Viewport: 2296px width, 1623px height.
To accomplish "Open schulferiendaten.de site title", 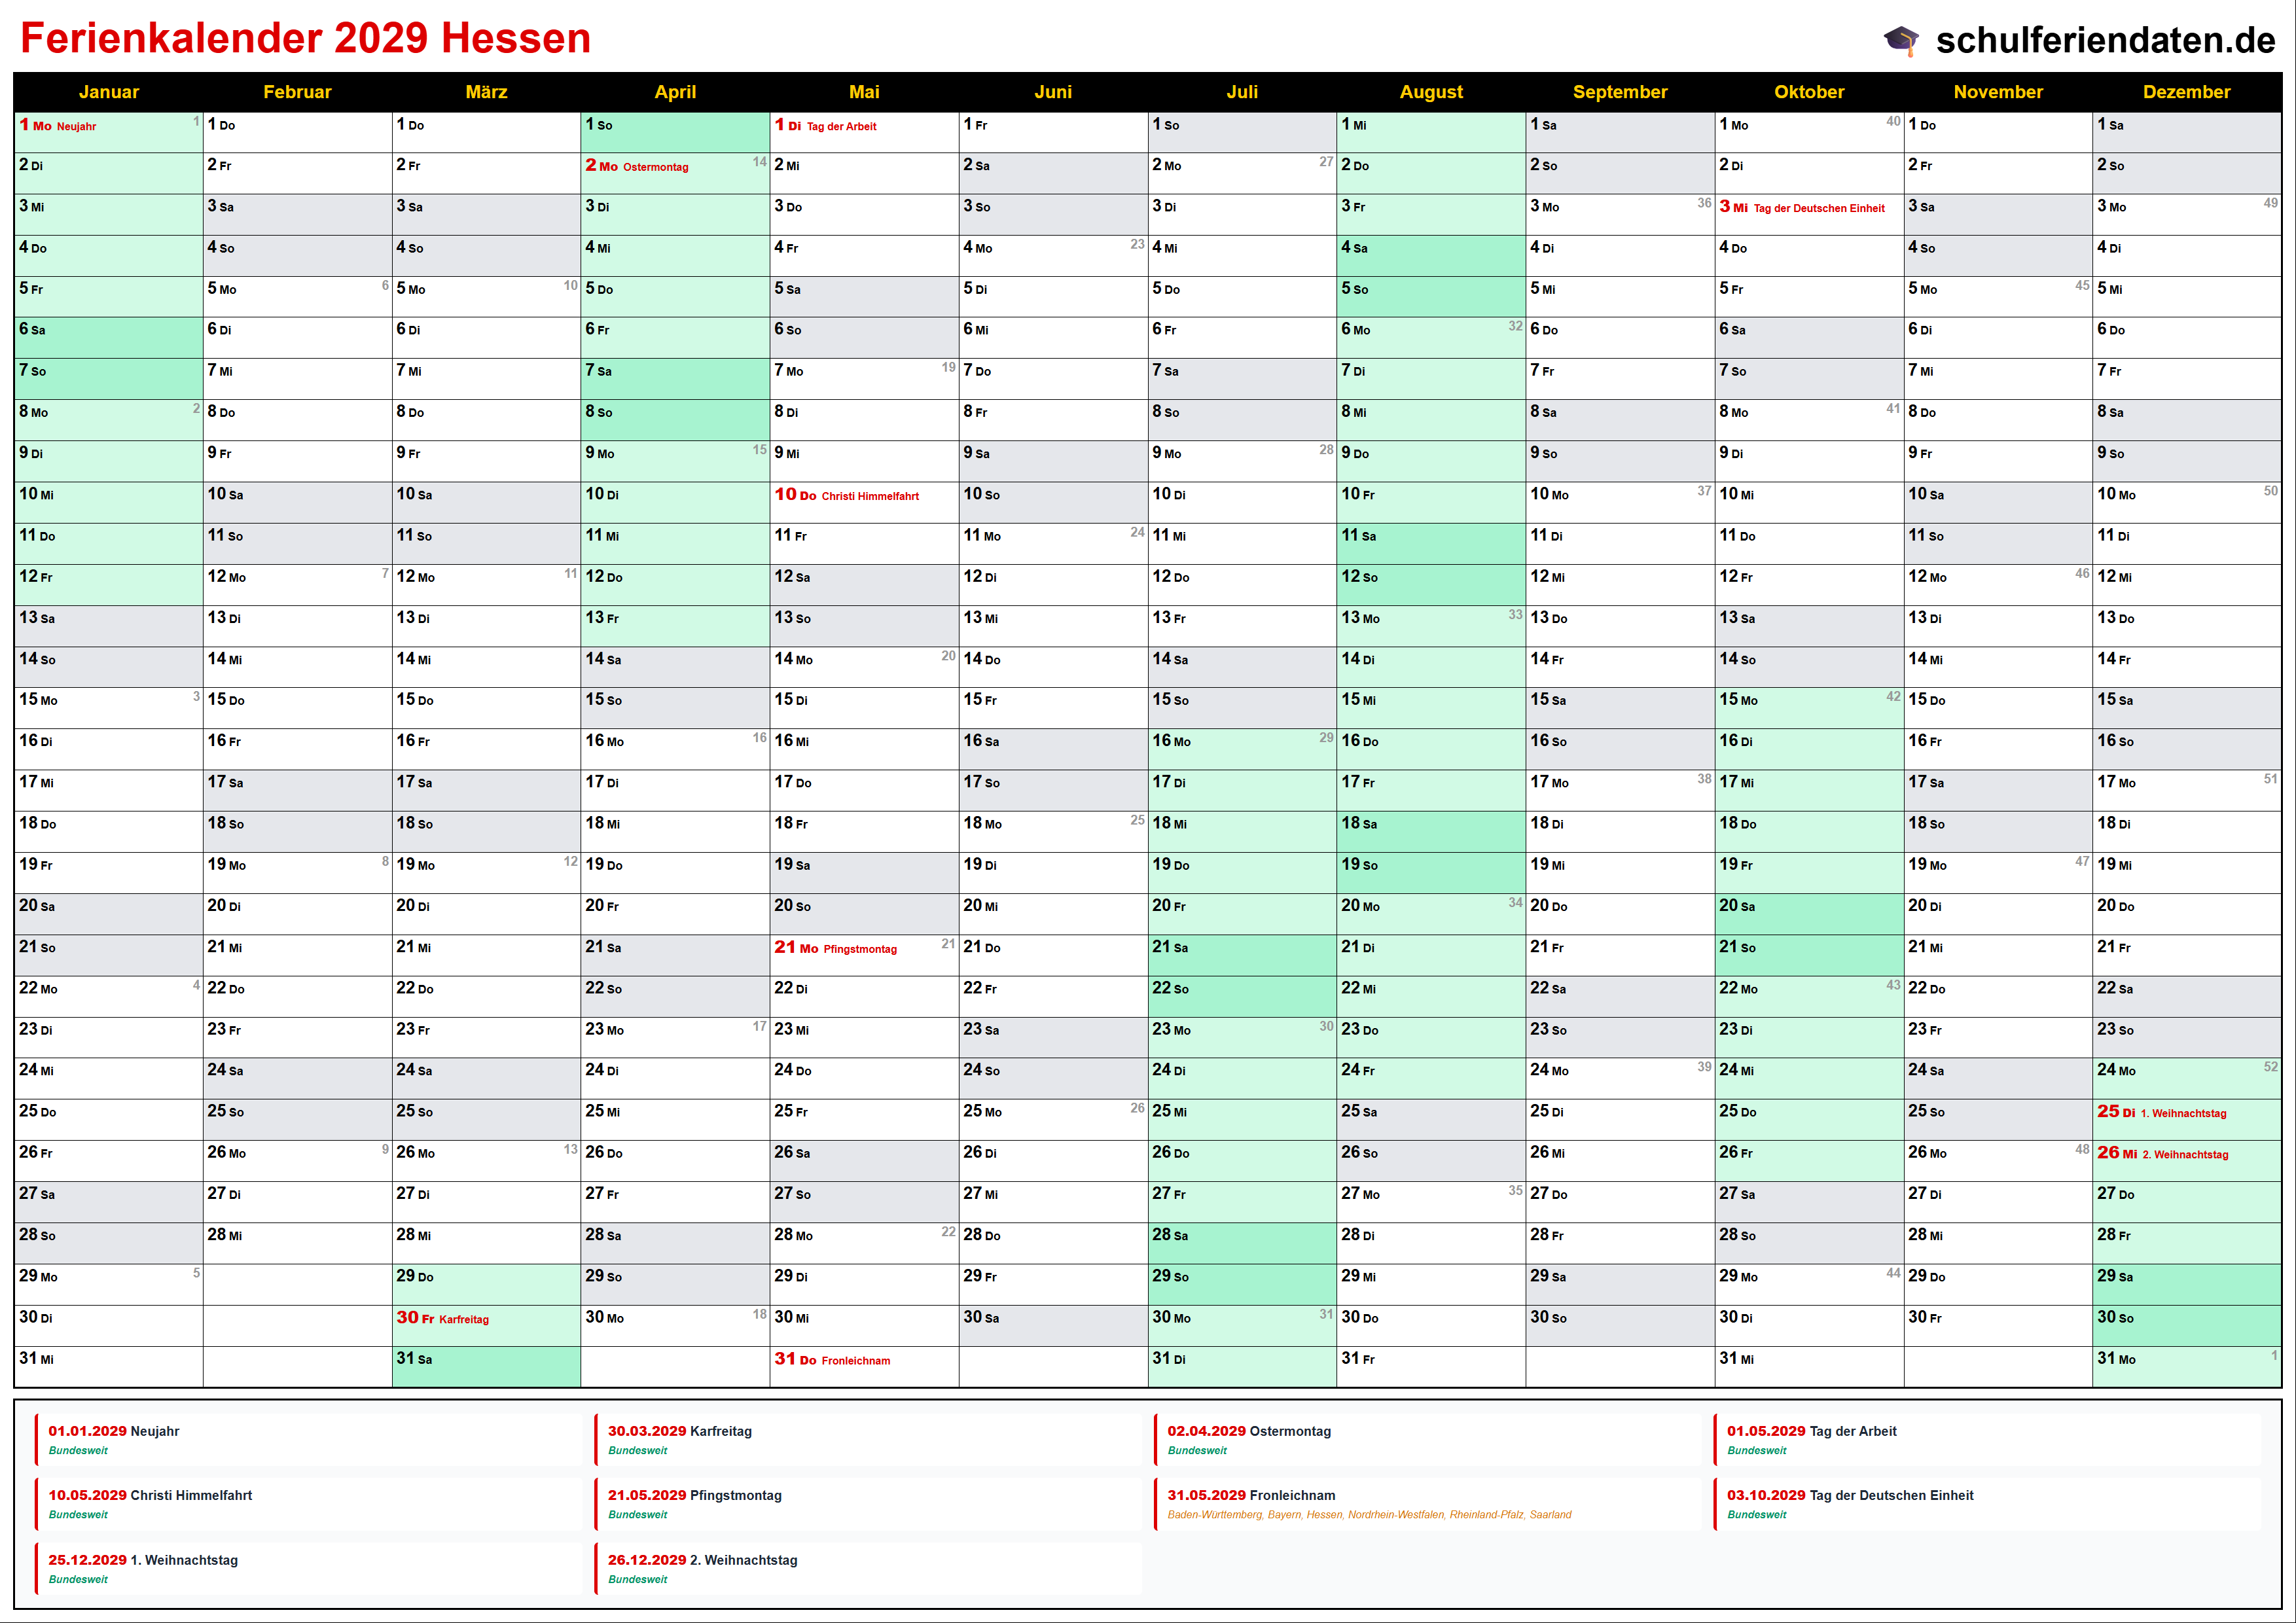I will [x=2105, y=40].
